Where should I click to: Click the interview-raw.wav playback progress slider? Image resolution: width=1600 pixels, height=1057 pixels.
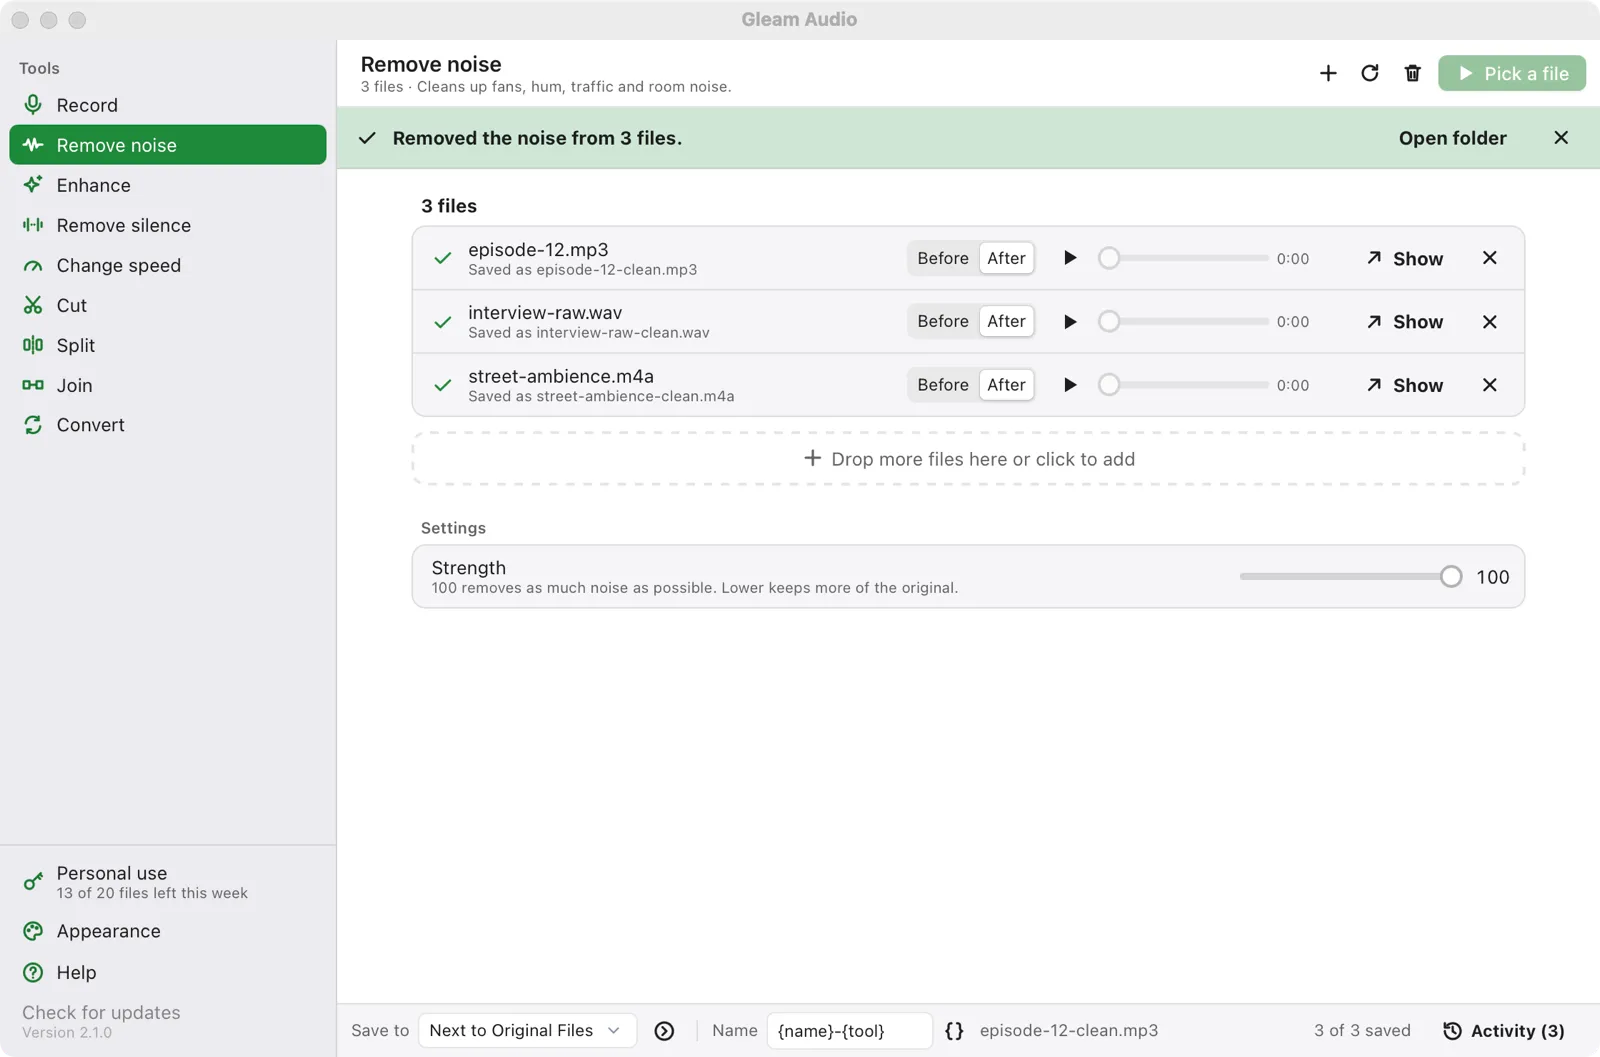pos(1183,321)
